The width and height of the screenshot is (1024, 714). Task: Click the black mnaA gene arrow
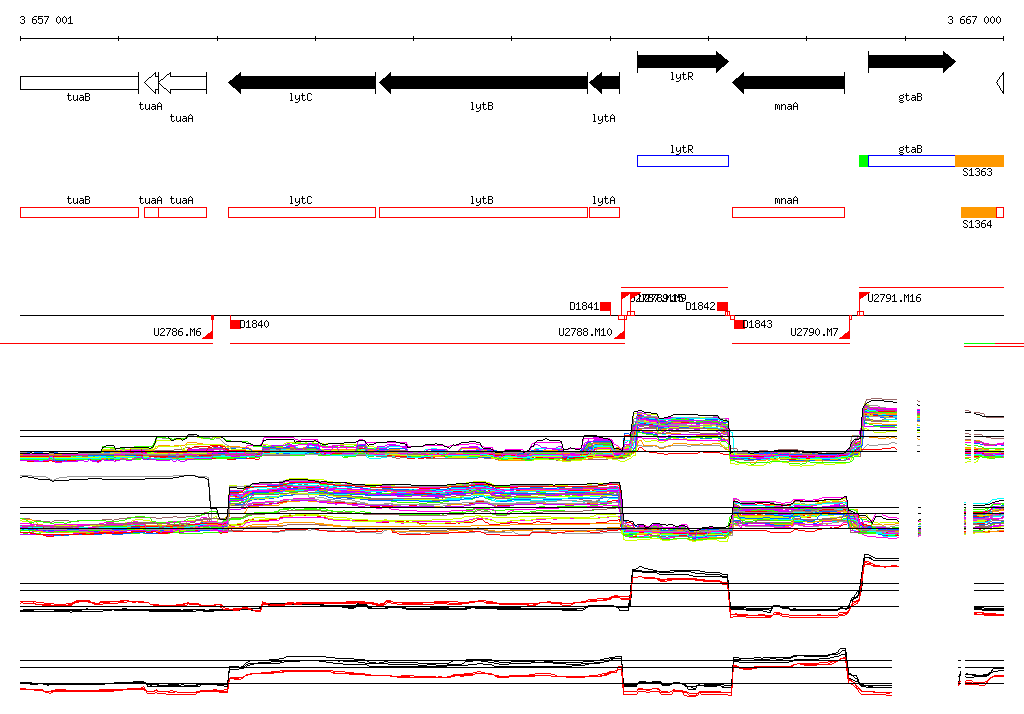point(788,82)
